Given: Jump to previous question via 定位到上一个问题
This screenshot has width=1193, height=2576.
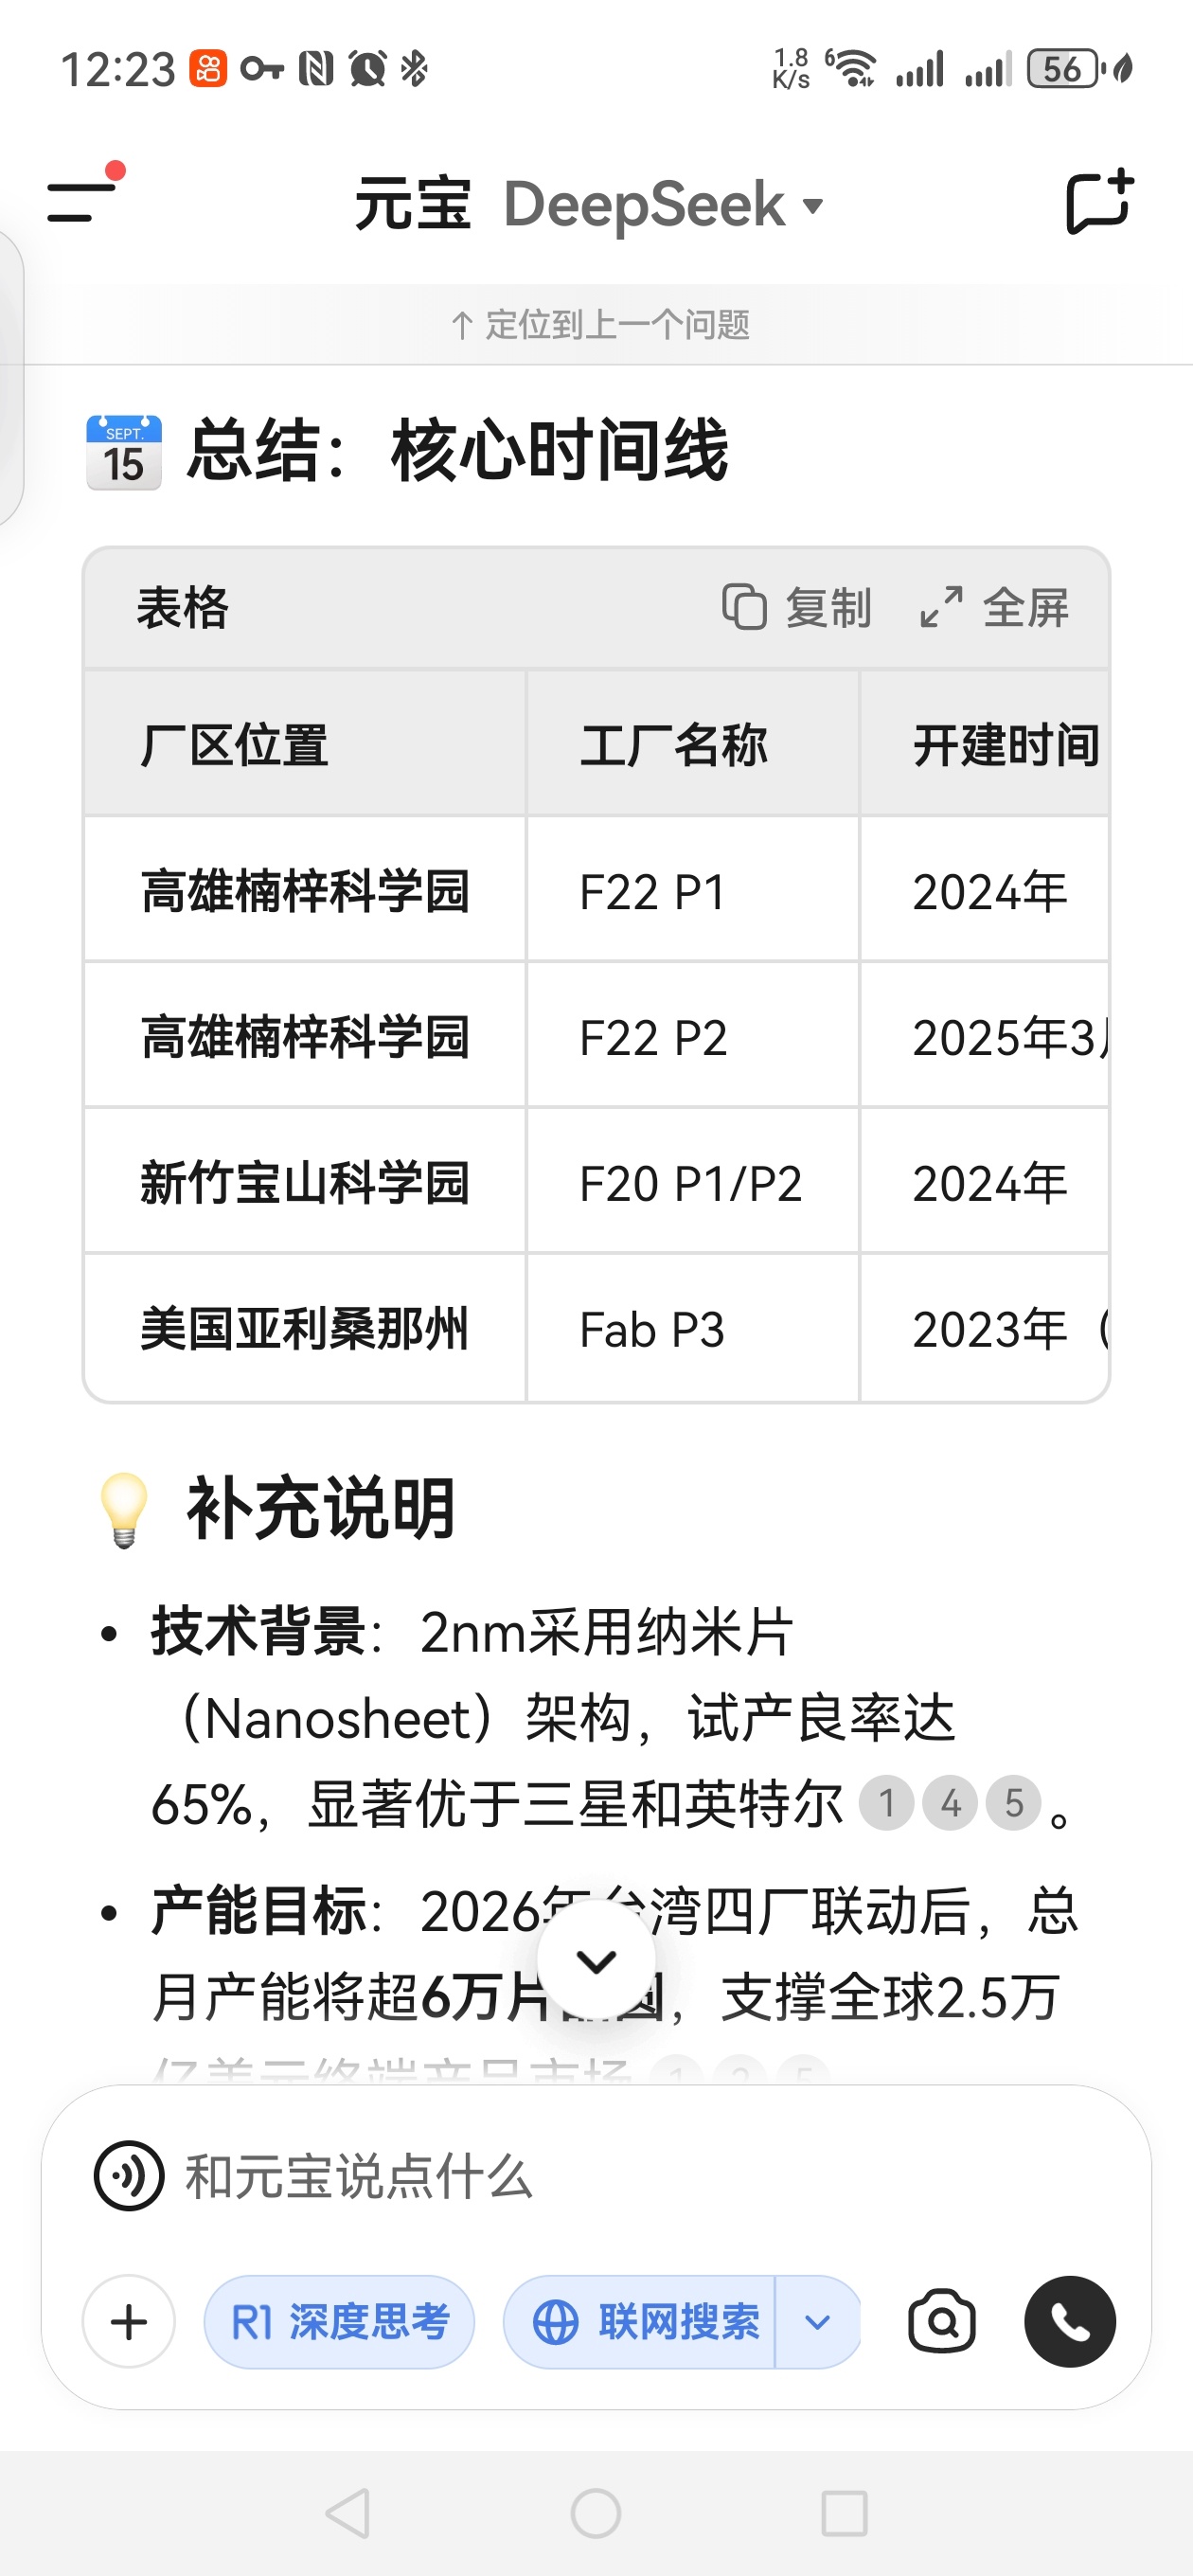Looking at the screenshot, I should 600,324.
